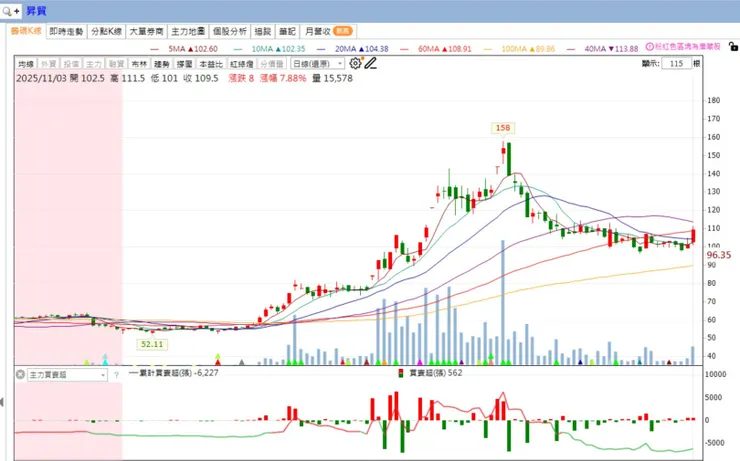The image size is (740, 461).
Task: Open the 筆記 tab
Action: click(x=287, y=32)
